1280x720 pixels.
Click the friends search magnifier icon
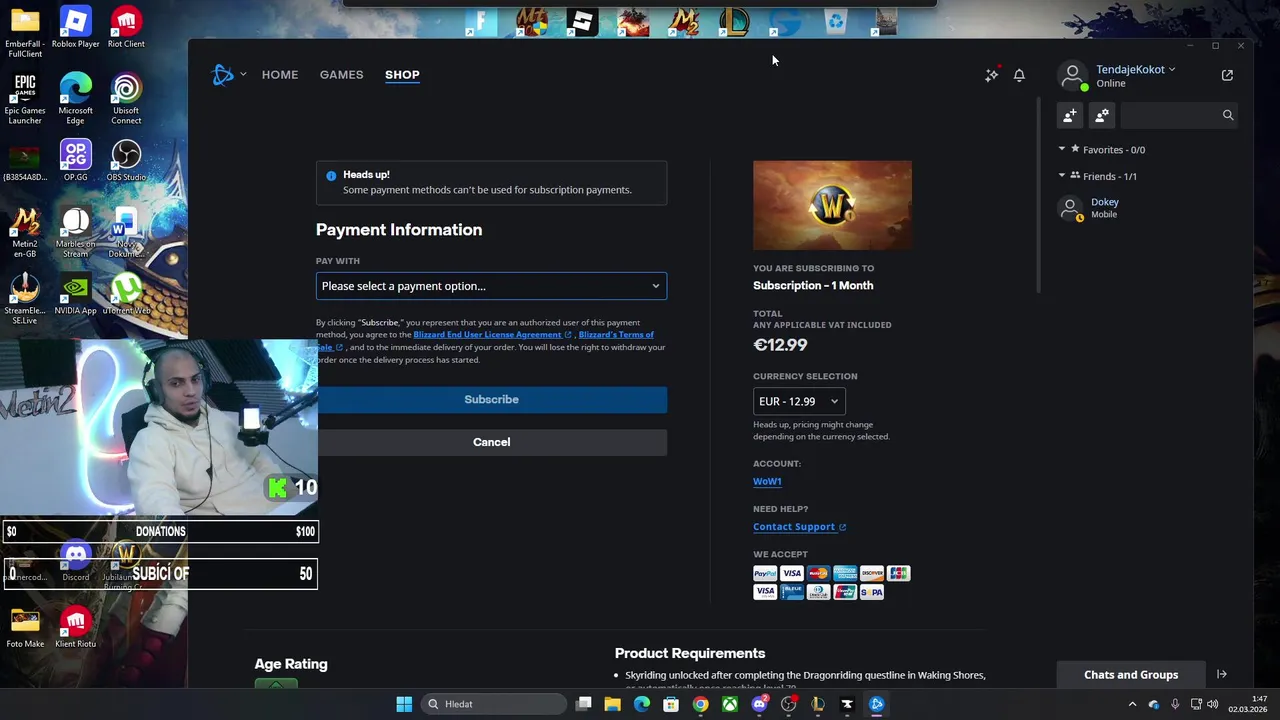click(x=1228, y=115)
